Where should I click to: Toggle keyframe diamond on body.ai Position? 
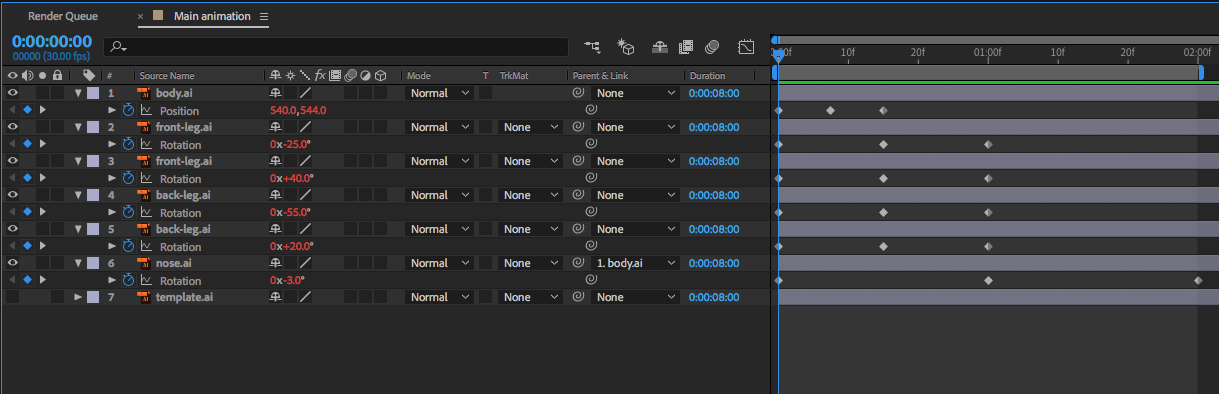coord(27,110)
